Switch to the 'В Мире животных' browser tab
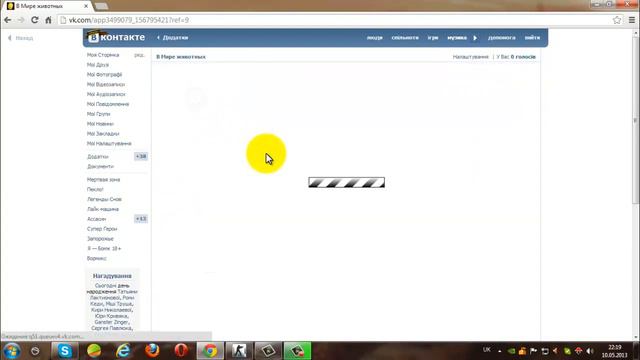 pyautogui.click(x=45, y=6)
